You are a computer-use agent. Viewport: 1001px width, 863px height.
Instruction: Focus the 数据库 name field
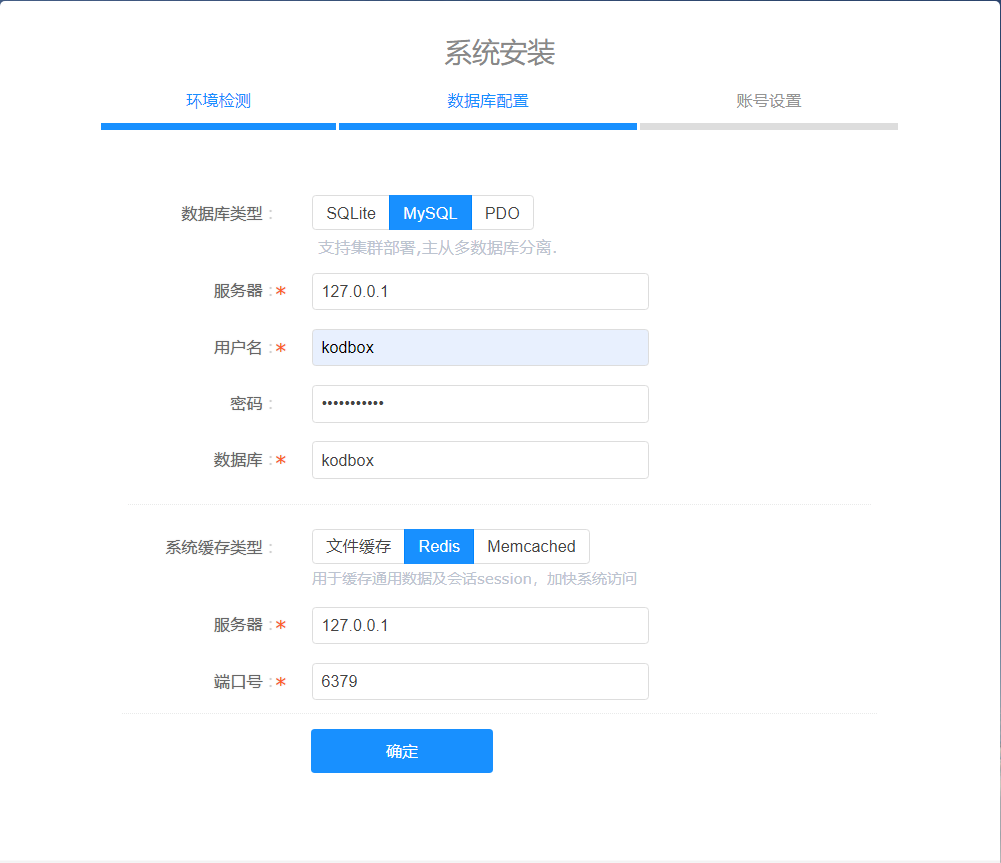pos(480,460)
